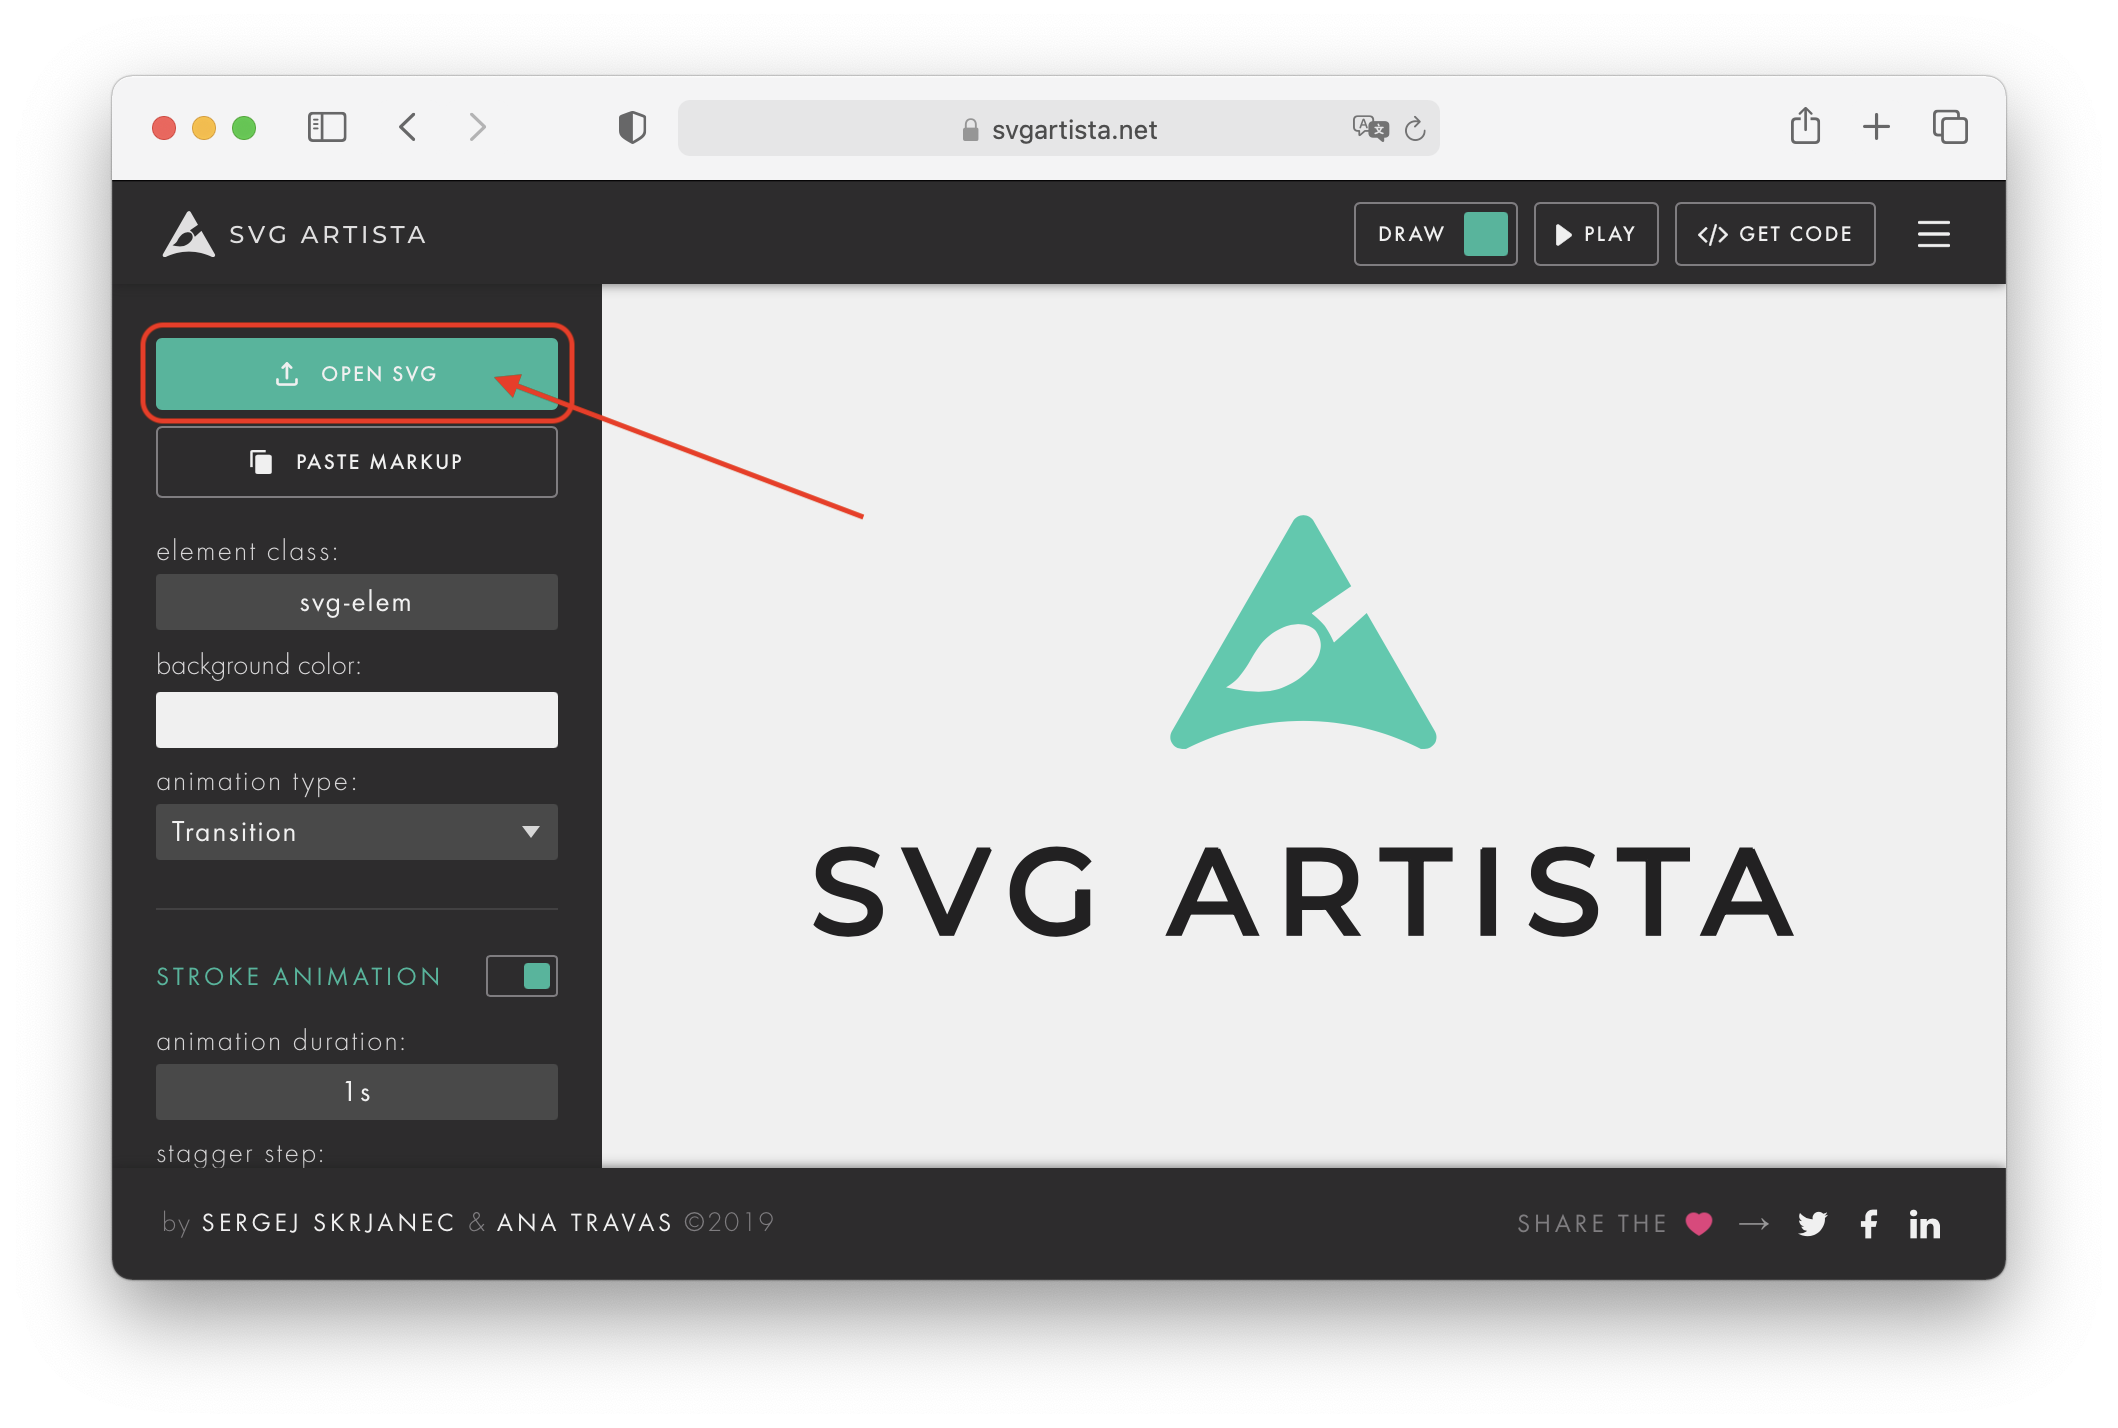The width and height of the screenshot is (2118, 1428).
Task: Disable the Stroke Animation toggle
Action: 522,976
